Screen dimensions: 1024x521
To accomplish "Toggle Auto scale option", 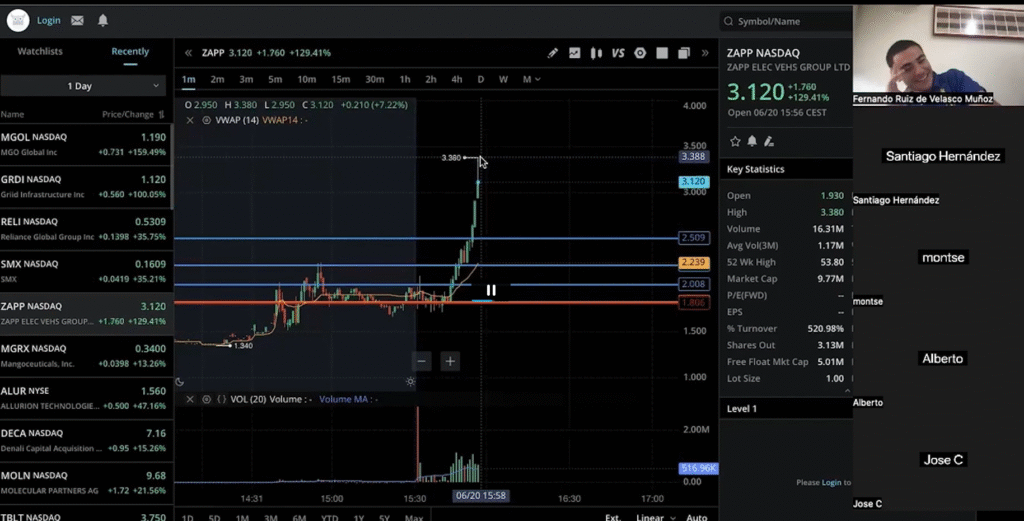I will coord(697,517).
